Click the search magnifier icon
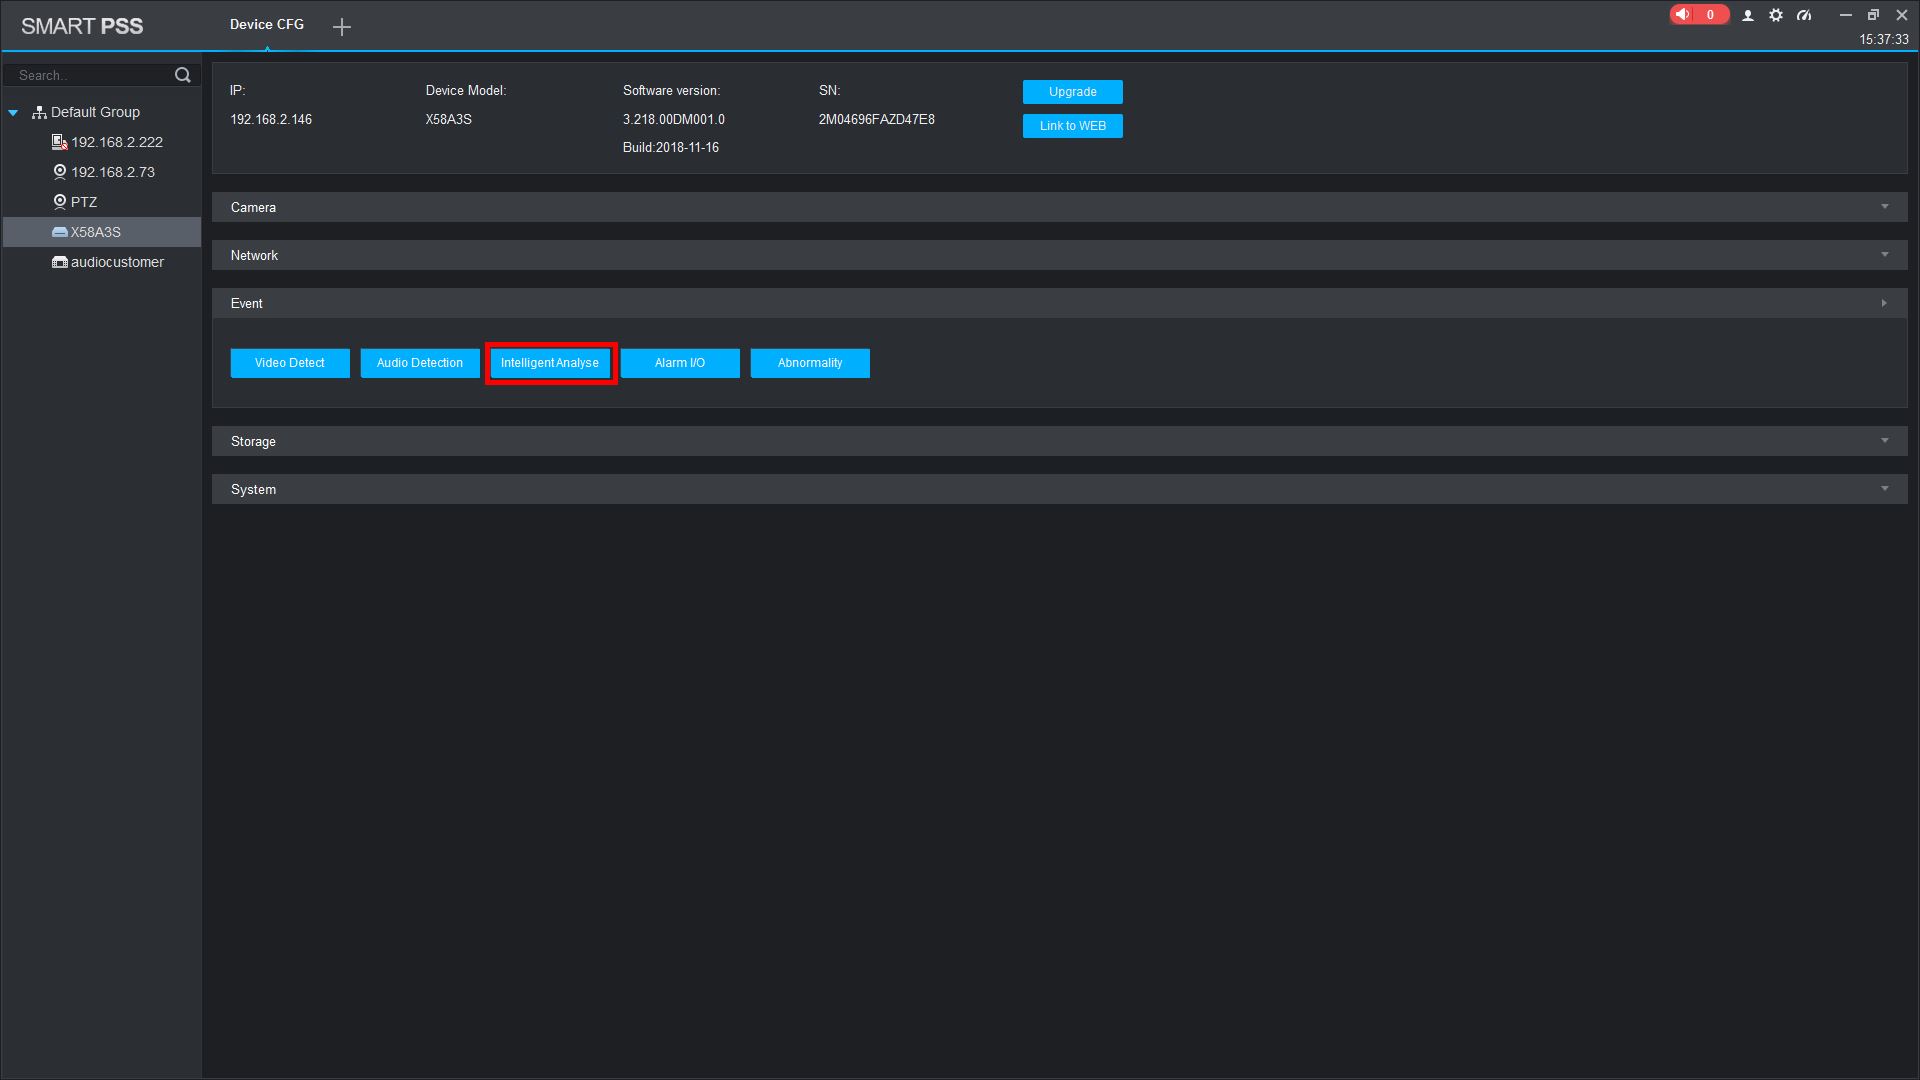 182,75
